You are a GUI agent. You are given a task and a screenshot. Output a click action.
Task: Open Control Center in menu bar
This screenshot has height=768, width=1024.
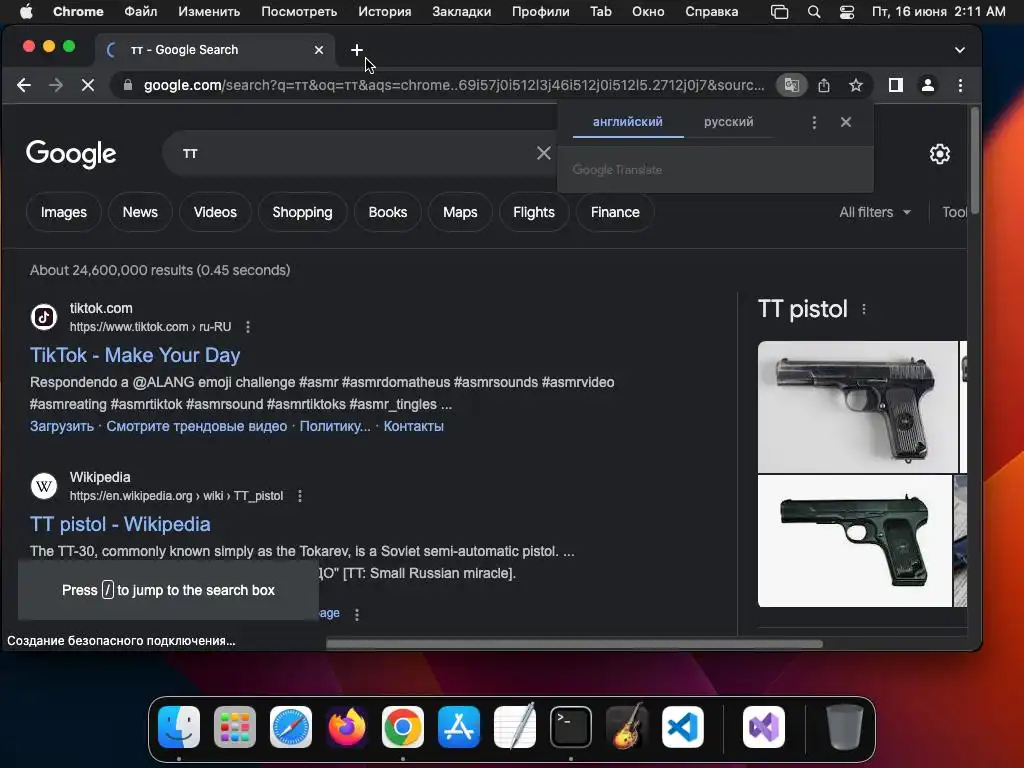click(x=847, y=12)
